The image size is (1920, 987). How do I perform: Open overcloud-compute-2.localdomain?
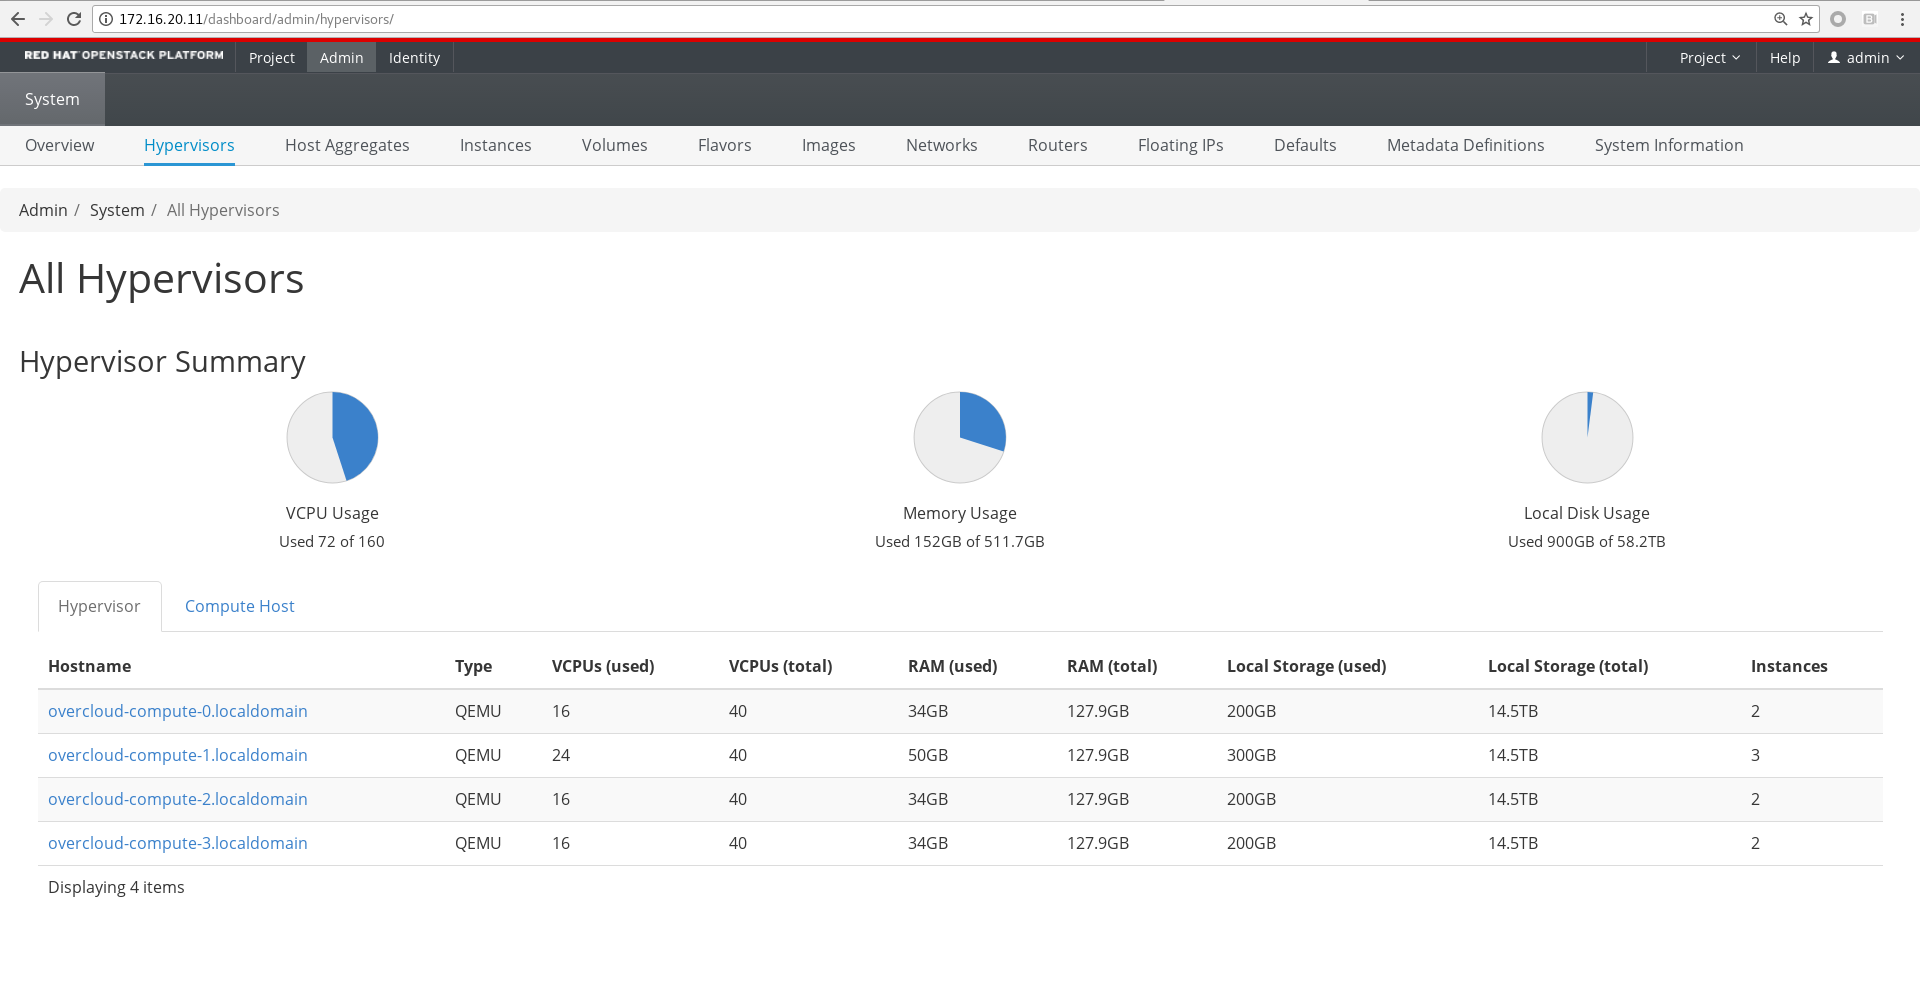(x=178, y=799)
